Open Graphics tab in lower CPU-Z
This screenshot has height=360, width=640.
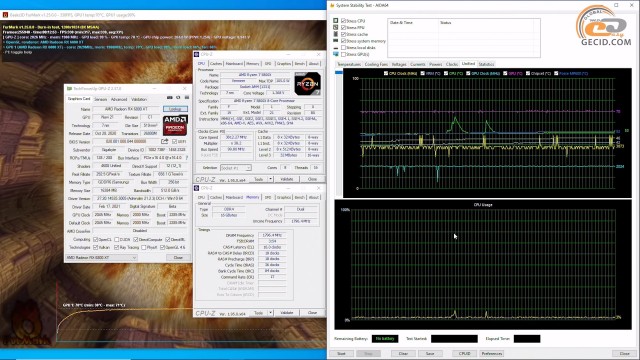[x=284, y=197]
